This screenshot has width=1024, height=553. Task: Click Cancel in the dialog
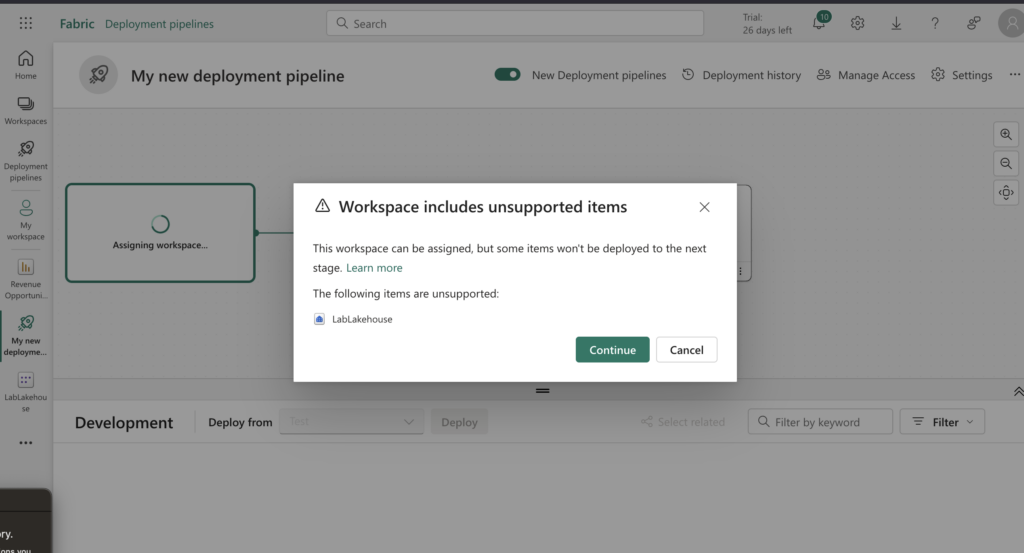pyautogui.click(x=686, y=349)
